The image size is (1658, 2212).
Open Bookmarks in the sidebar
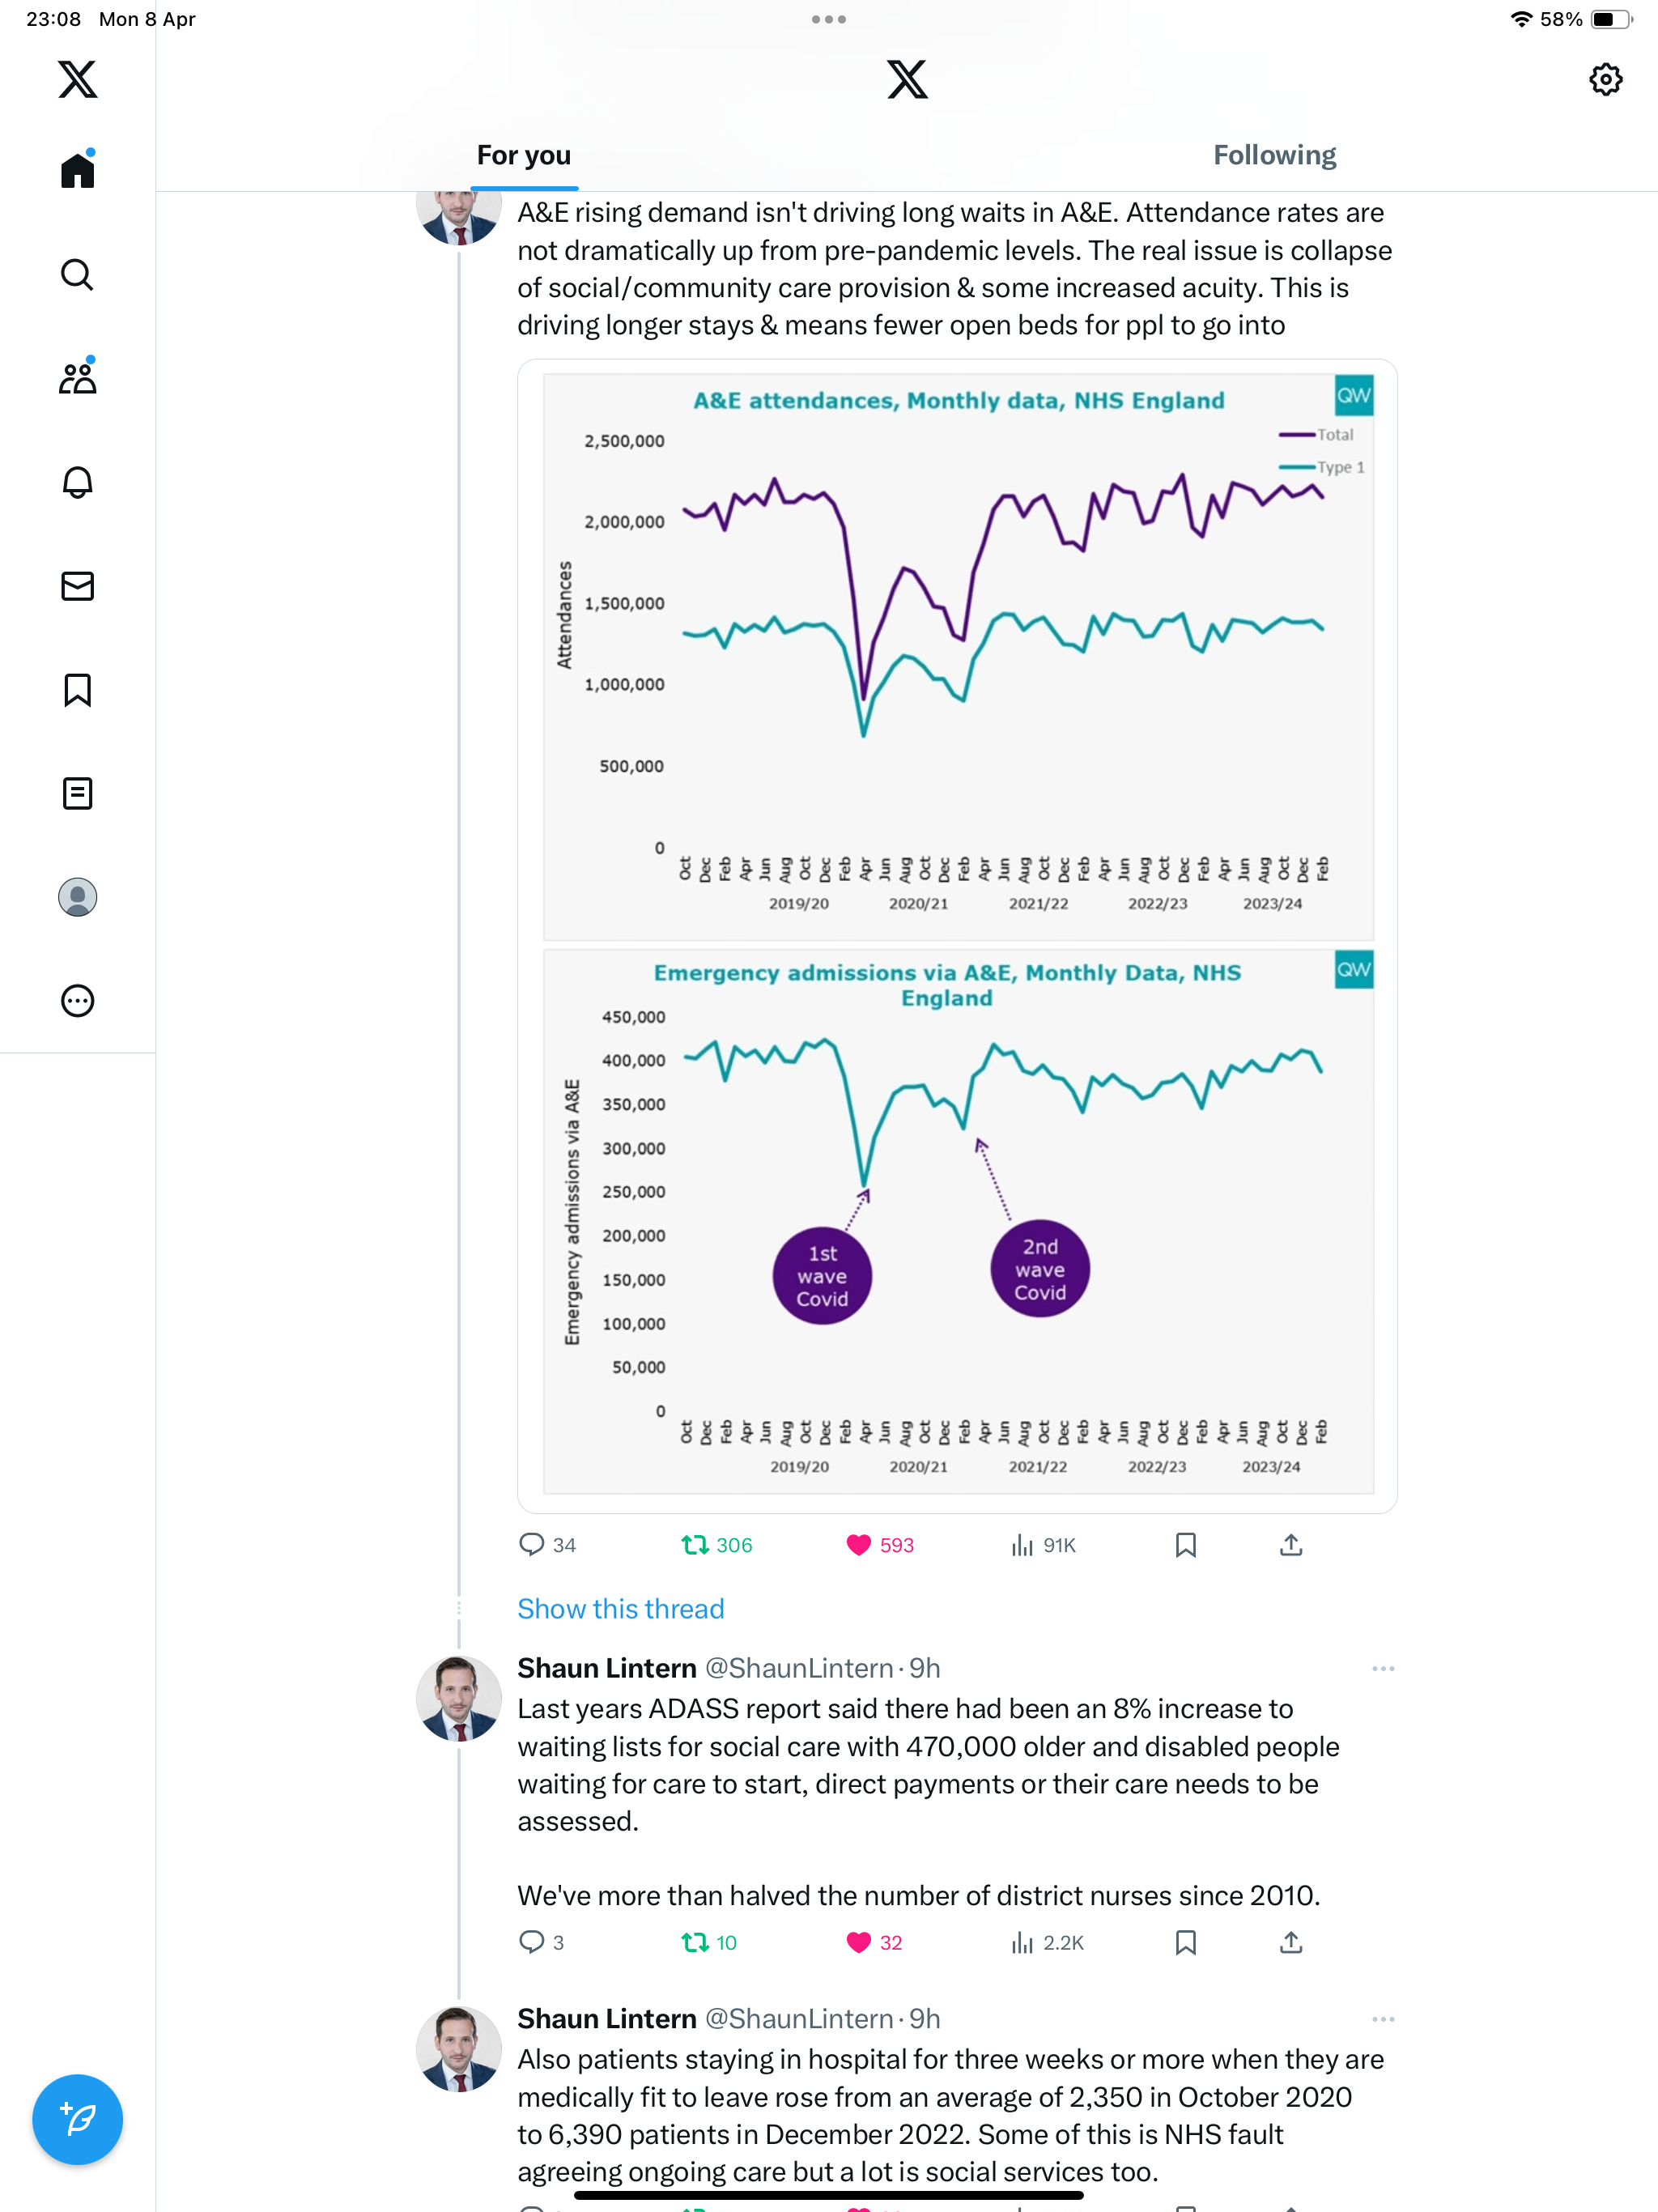[77, 690]
